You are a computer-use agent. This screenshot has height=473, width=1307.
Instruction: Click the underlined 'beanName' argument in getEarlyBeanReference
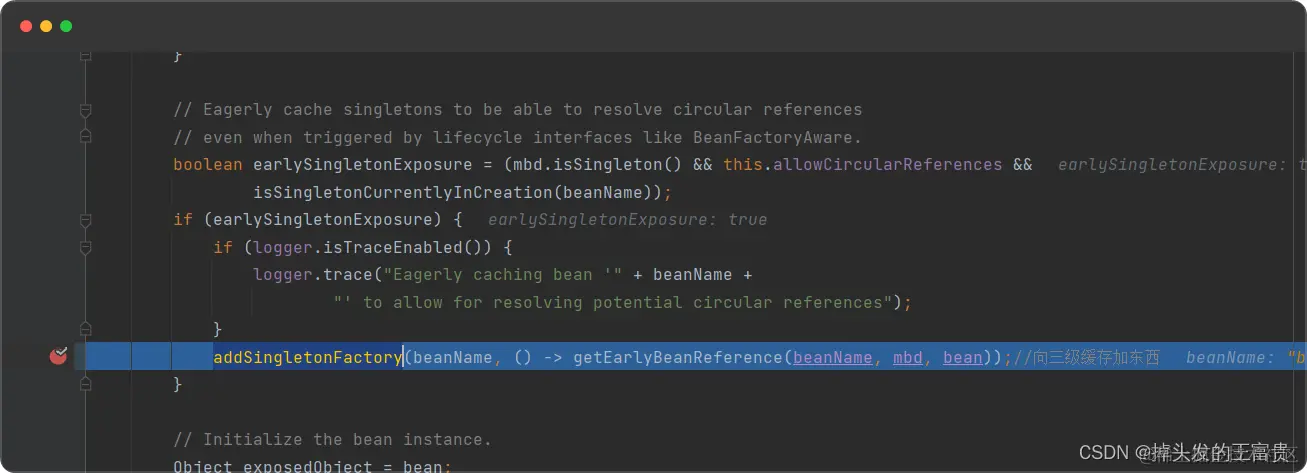coord(833,357)
